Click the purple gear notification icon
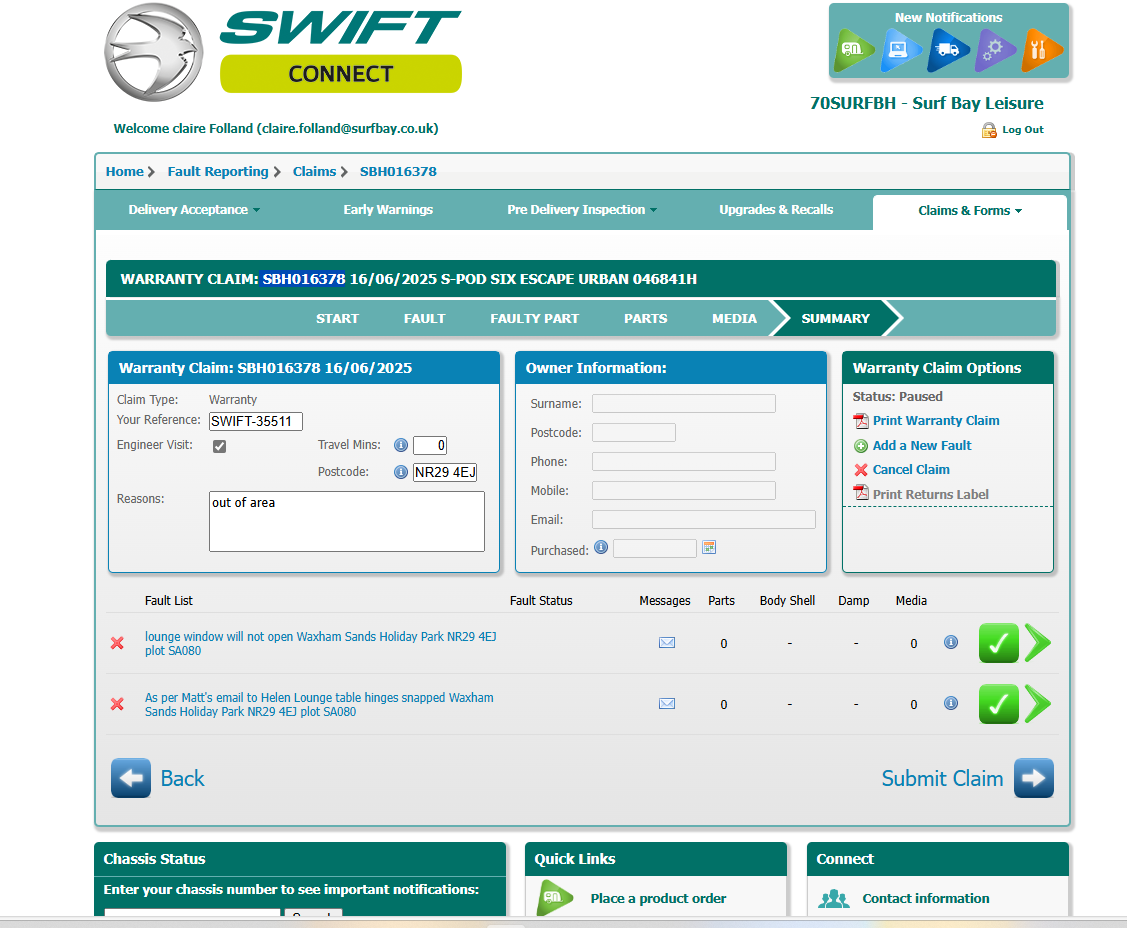This screenshot has width=1127, height=928. coord(995,50)
